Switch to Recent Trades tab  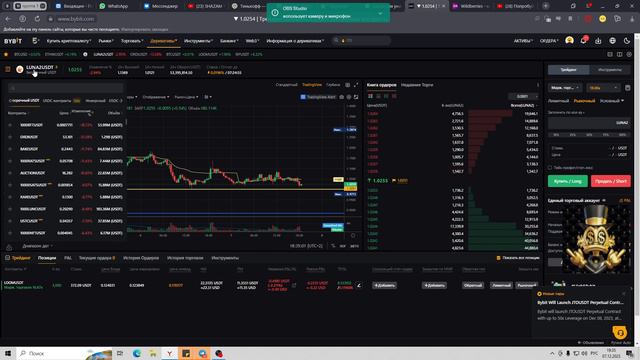(x=417, y=85)
